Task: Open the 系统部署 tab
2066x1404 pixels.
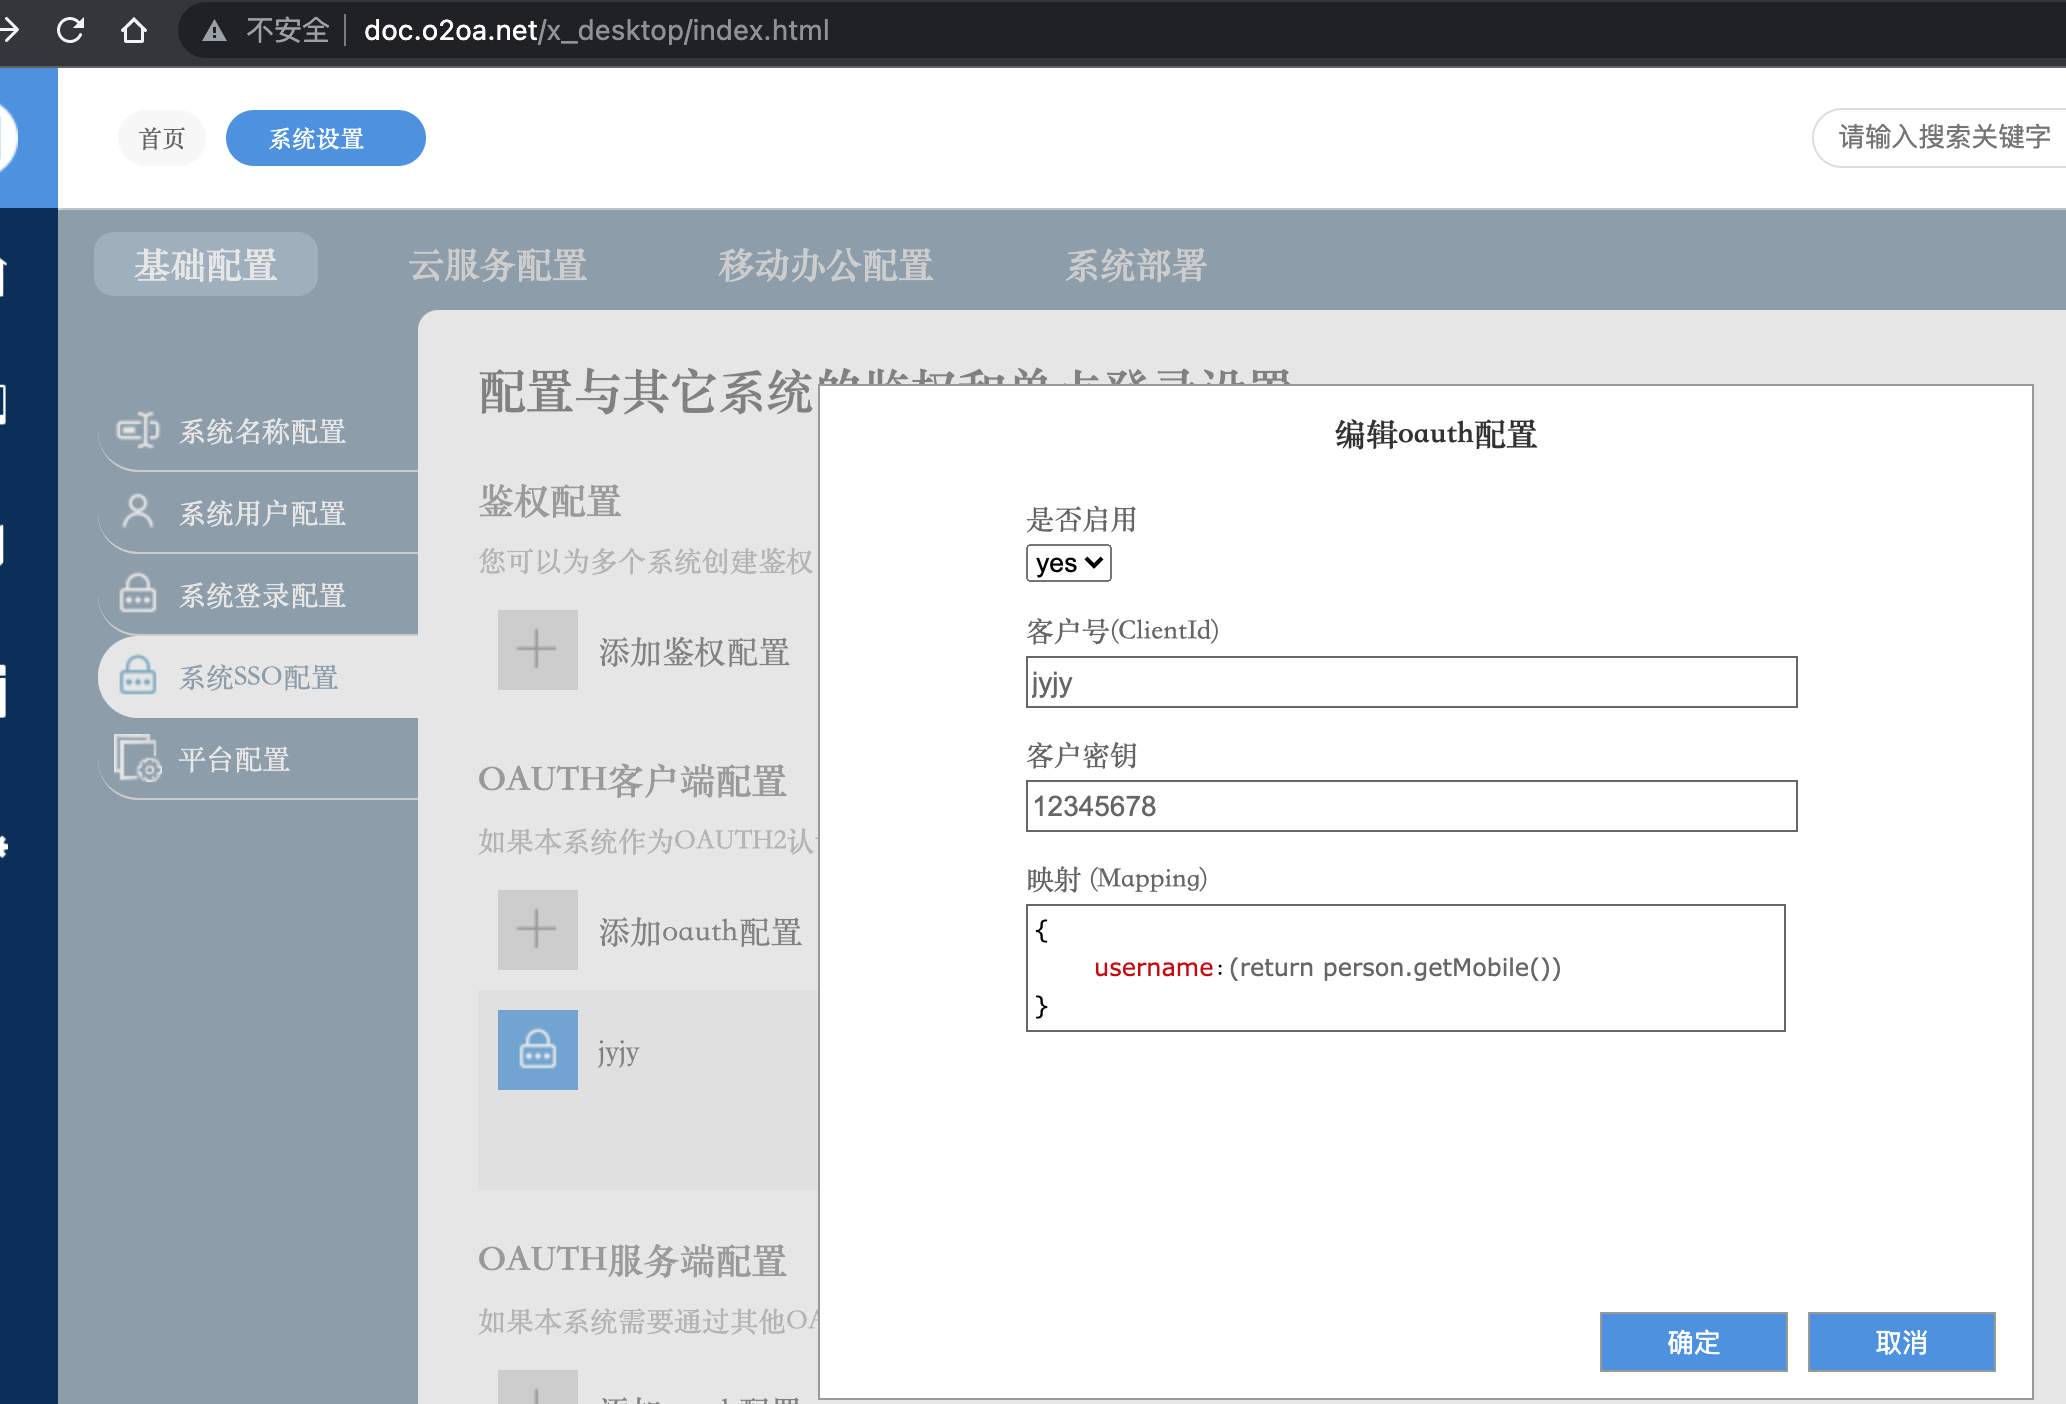Action: pos(1135,265)
